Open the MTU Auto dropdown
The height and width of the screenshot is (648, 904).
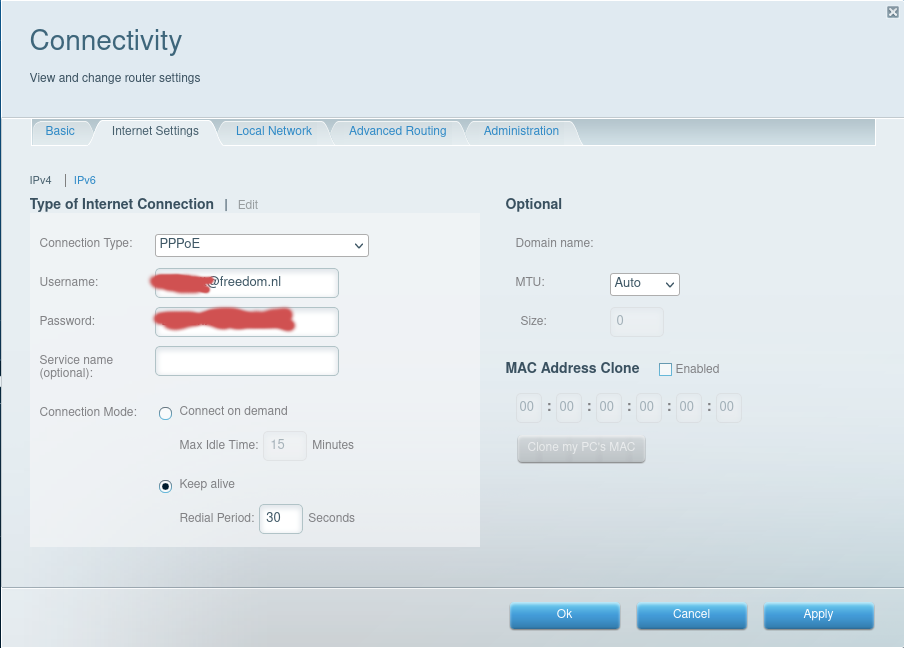point(644,284)
